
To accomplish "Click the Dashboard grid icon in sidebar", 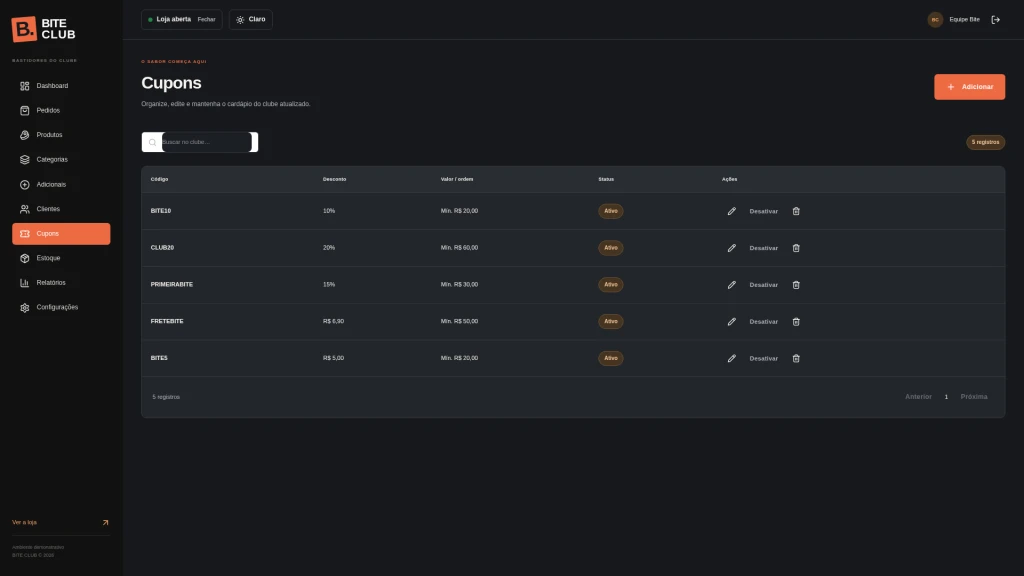I will (x=25, y=86).
